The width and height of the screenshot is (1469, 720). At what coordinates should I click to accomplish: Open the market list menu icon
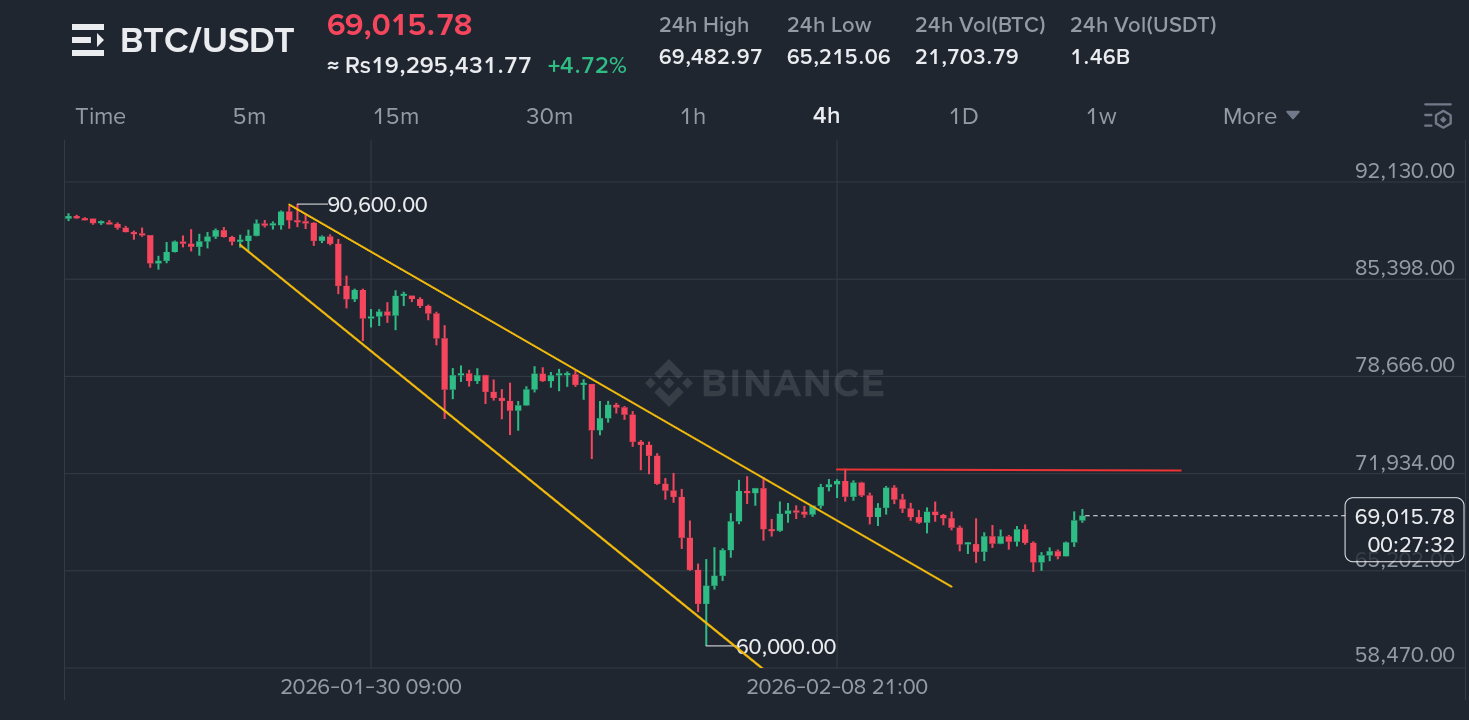88,41
